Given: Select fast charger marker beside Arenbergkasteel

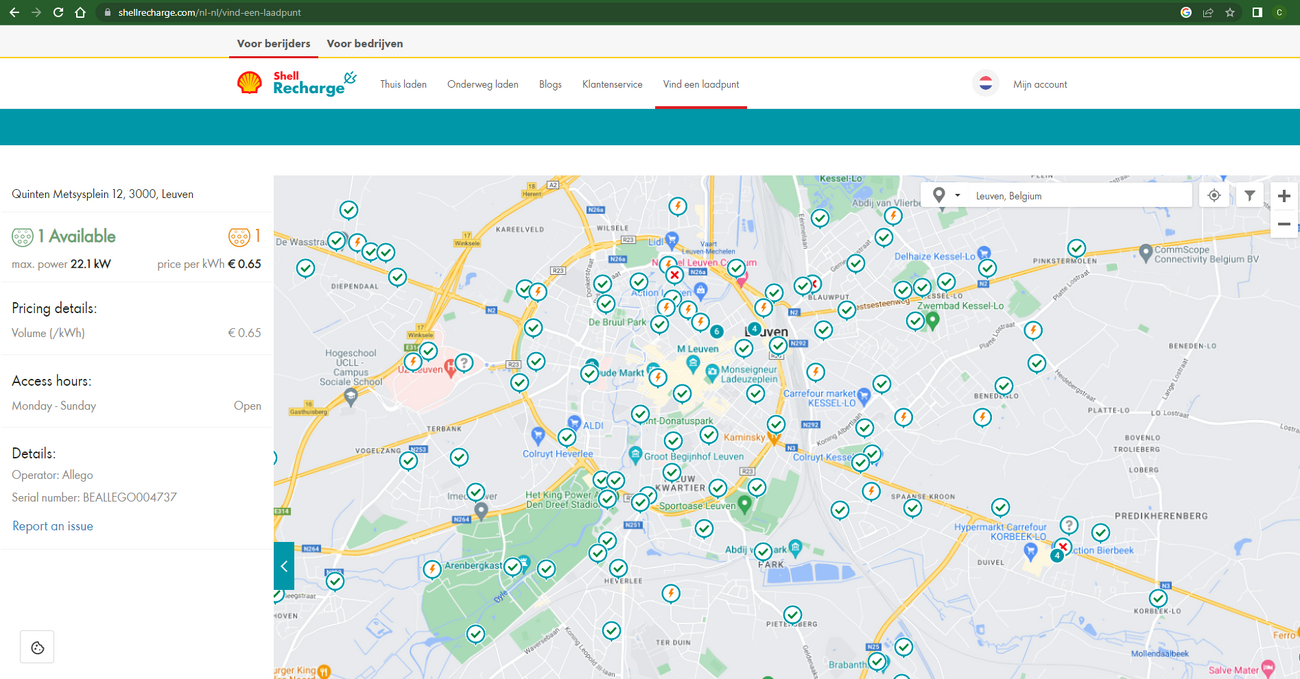Looking at the screenshot, I should pyautogui.click(x=432, y=569).
